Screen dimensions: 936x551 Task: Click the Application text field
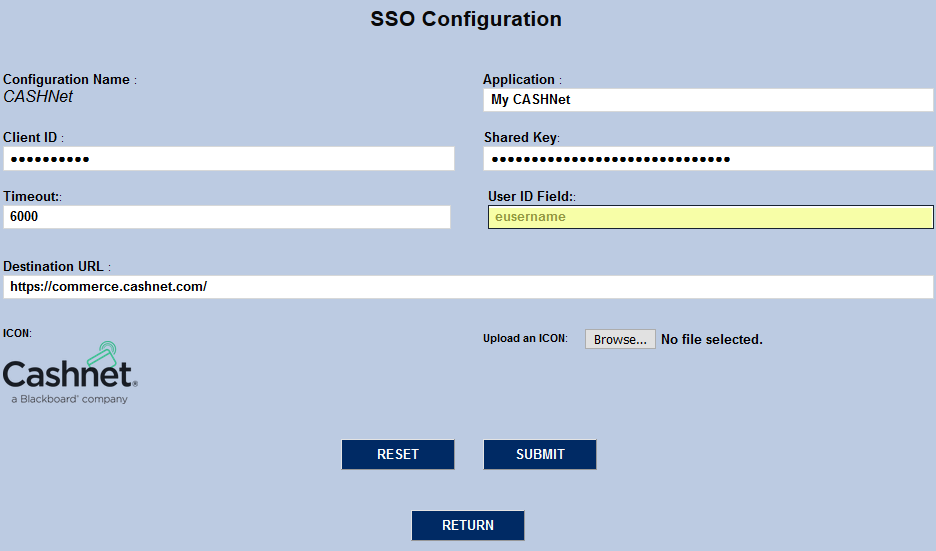708,100
